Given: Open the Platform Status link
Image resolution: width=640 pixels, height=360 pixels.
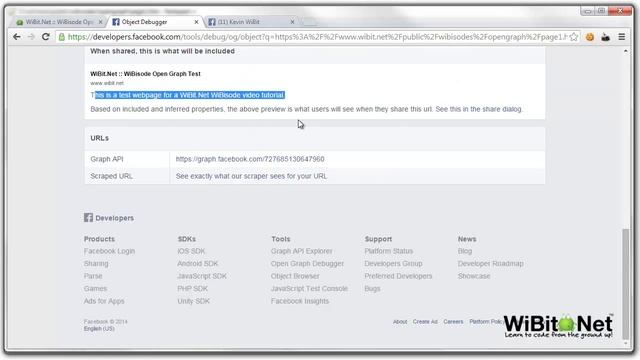Looking at the screenshot, I should [389, 251].
